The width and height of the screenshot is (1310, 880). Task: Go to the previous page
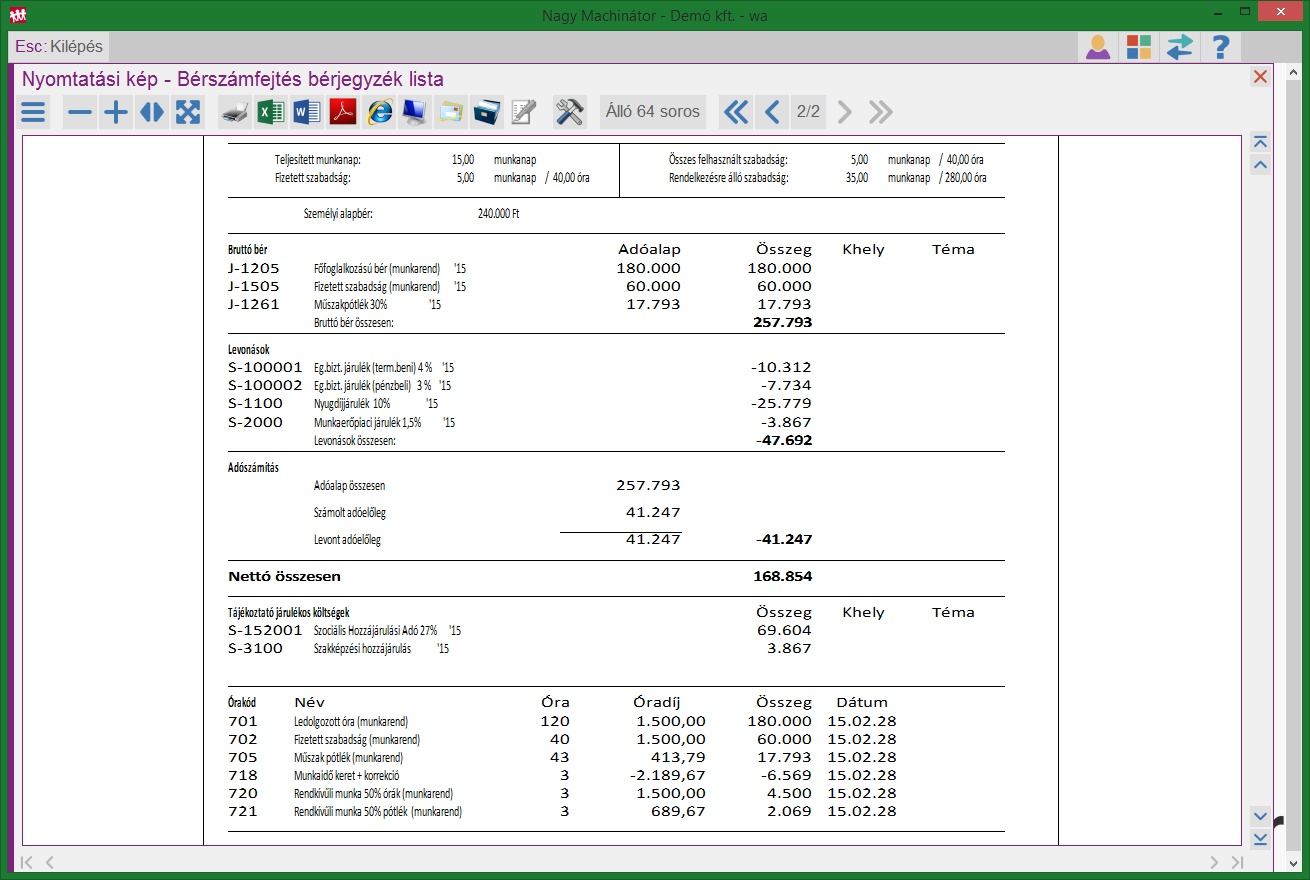771,112
